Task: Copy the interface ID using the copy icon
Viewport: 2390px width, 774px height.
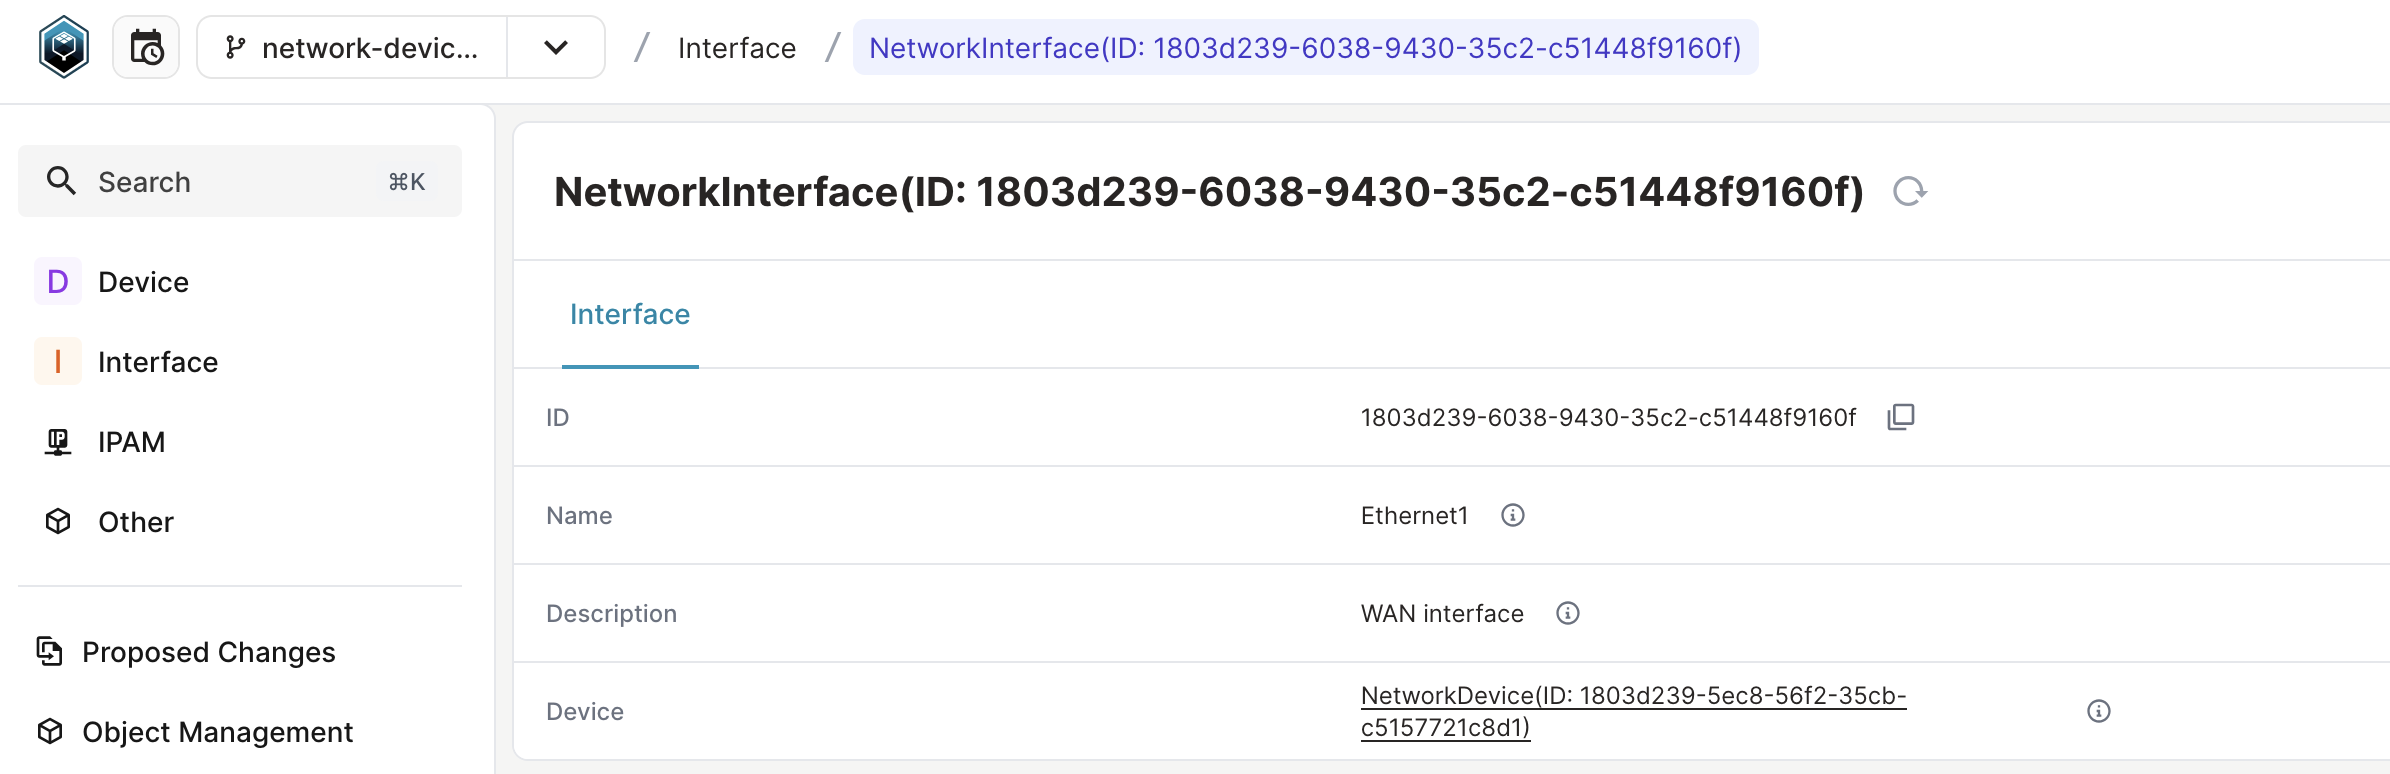Action: click(x=1899, y=417)
